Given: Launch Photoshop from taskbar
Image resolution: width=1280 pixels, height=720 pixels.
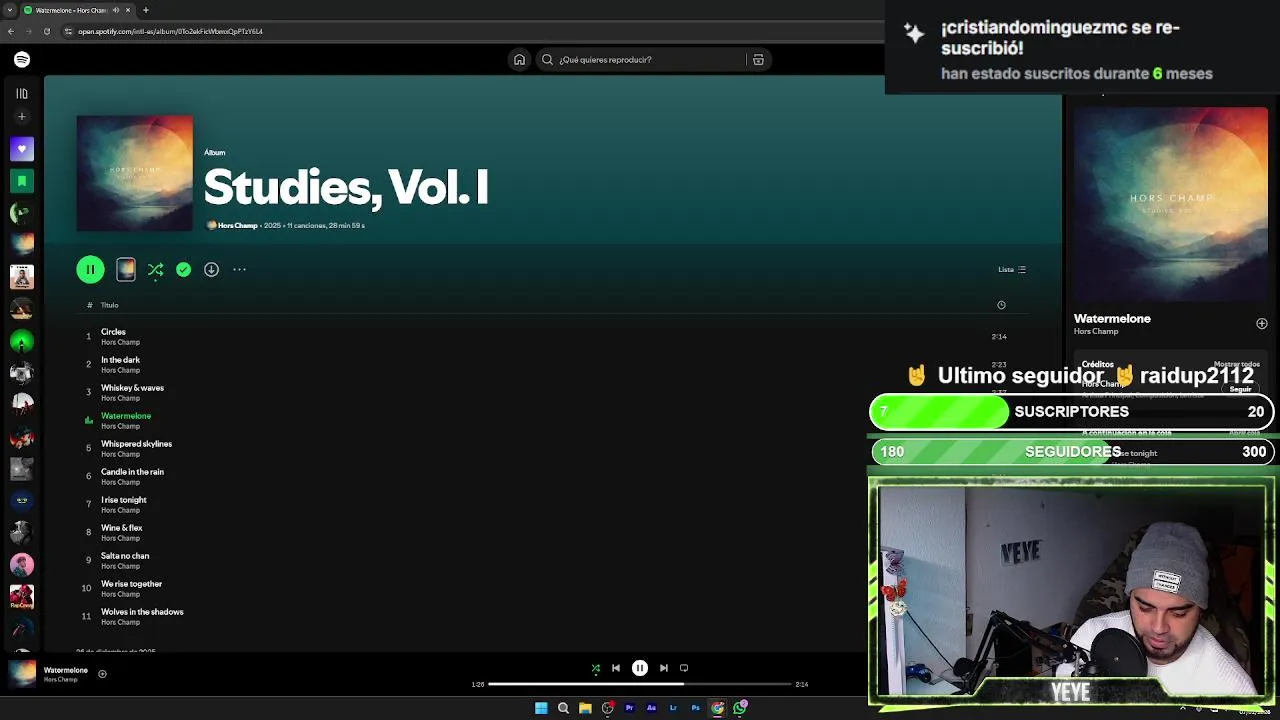Looking at the screenshot, I should pos(695,708).
